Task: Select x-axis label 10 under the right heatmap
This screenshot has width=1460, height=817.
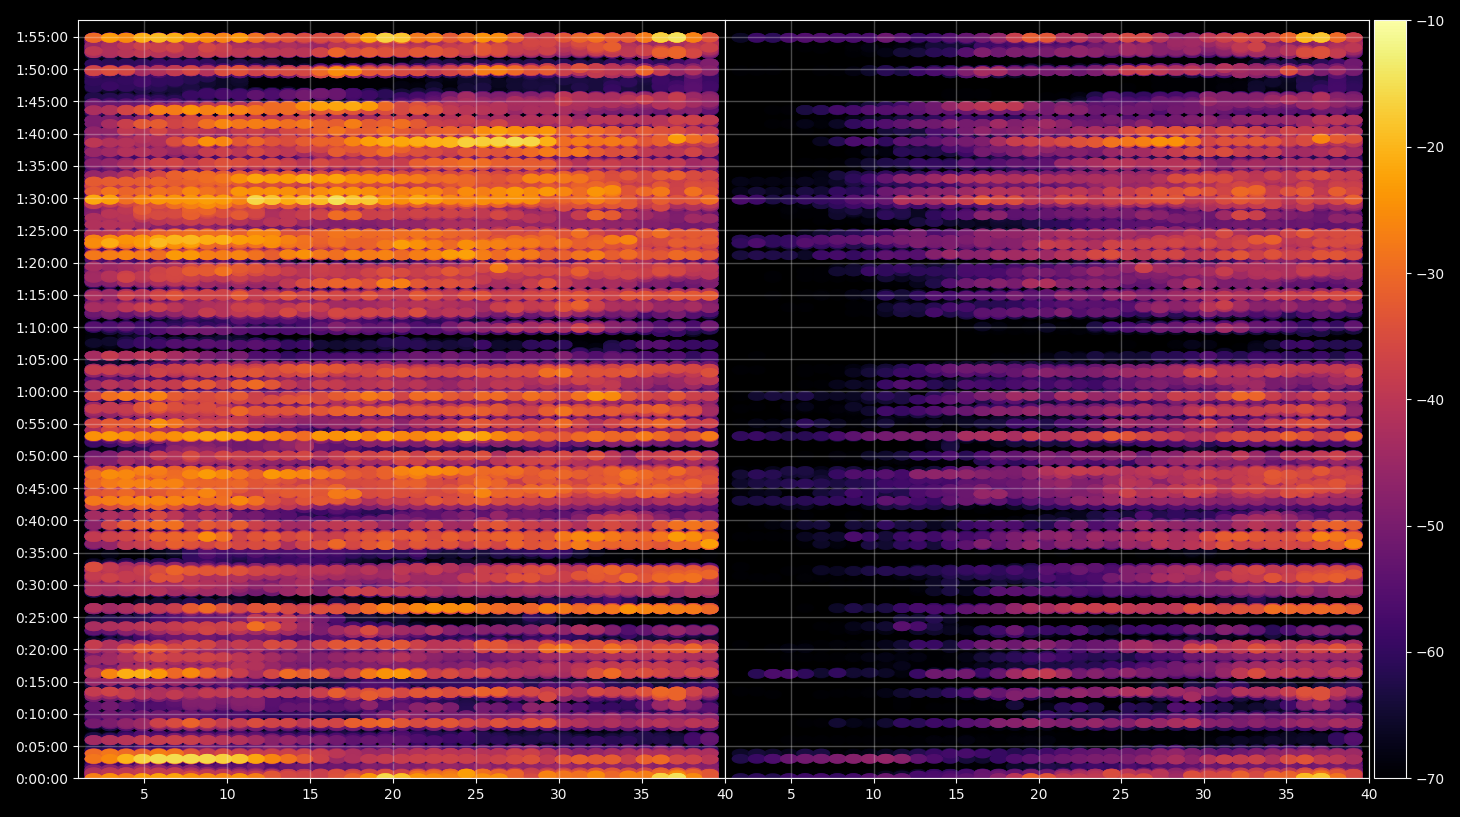Action: pyautogui.click(x=873, y=794)
